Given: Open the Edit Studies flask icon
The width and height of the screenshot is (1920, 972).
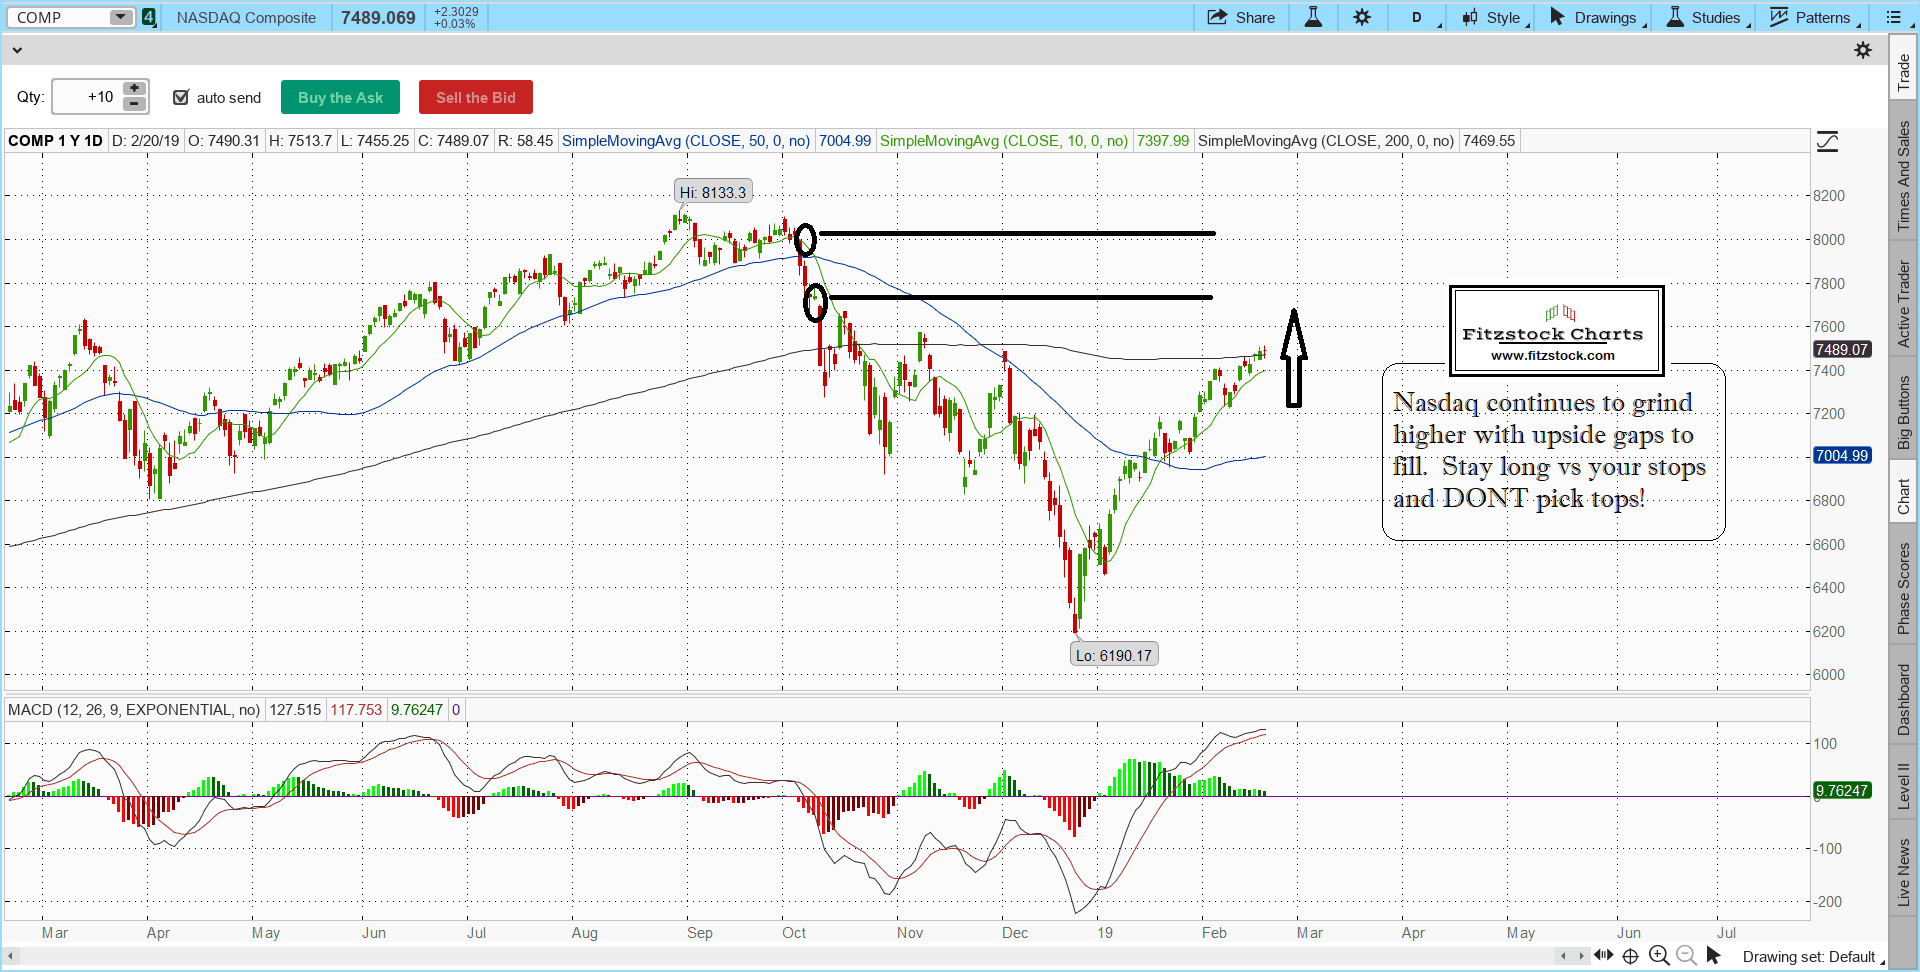Looking at the screenshot, I should [x=1313, y=17].
